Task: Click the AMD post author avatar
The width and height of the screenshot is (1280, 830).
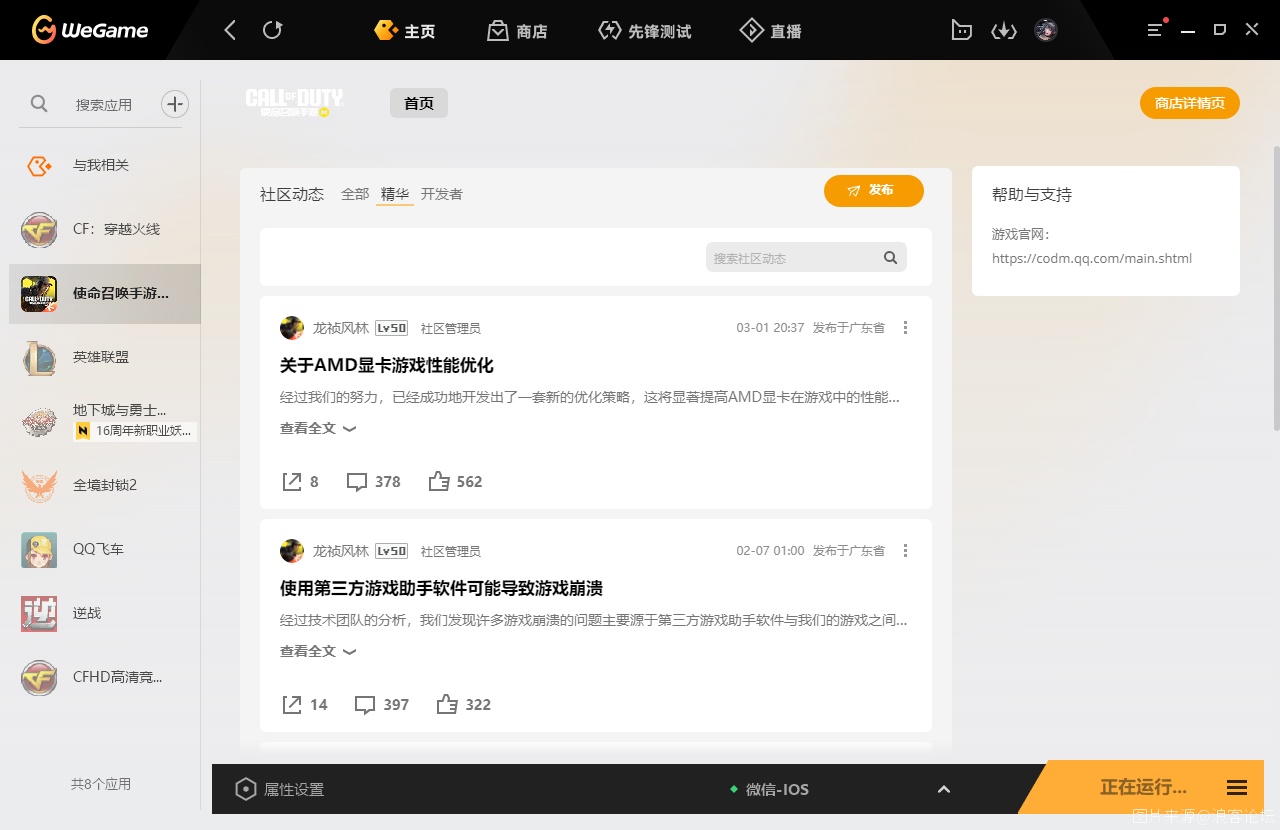Action: (x=292, y=328)
